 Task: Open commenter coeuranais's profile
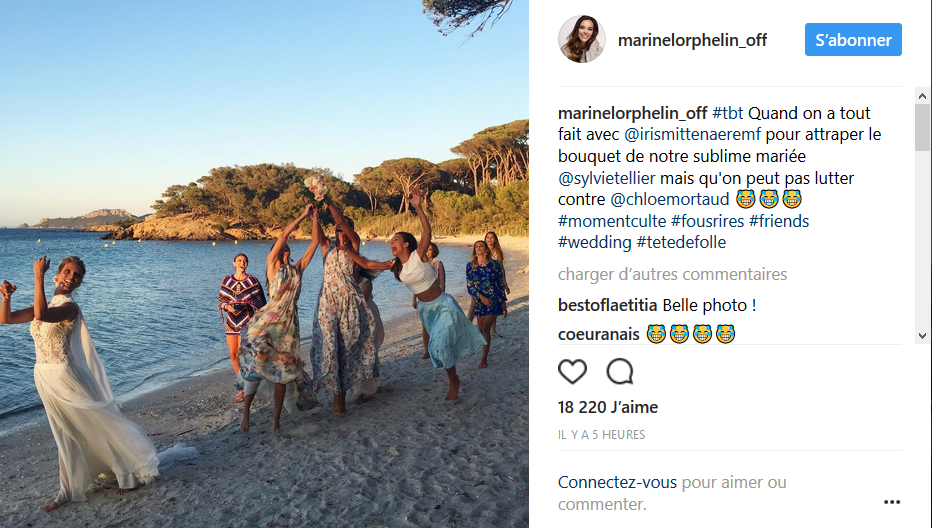click(x=599, y=334)
